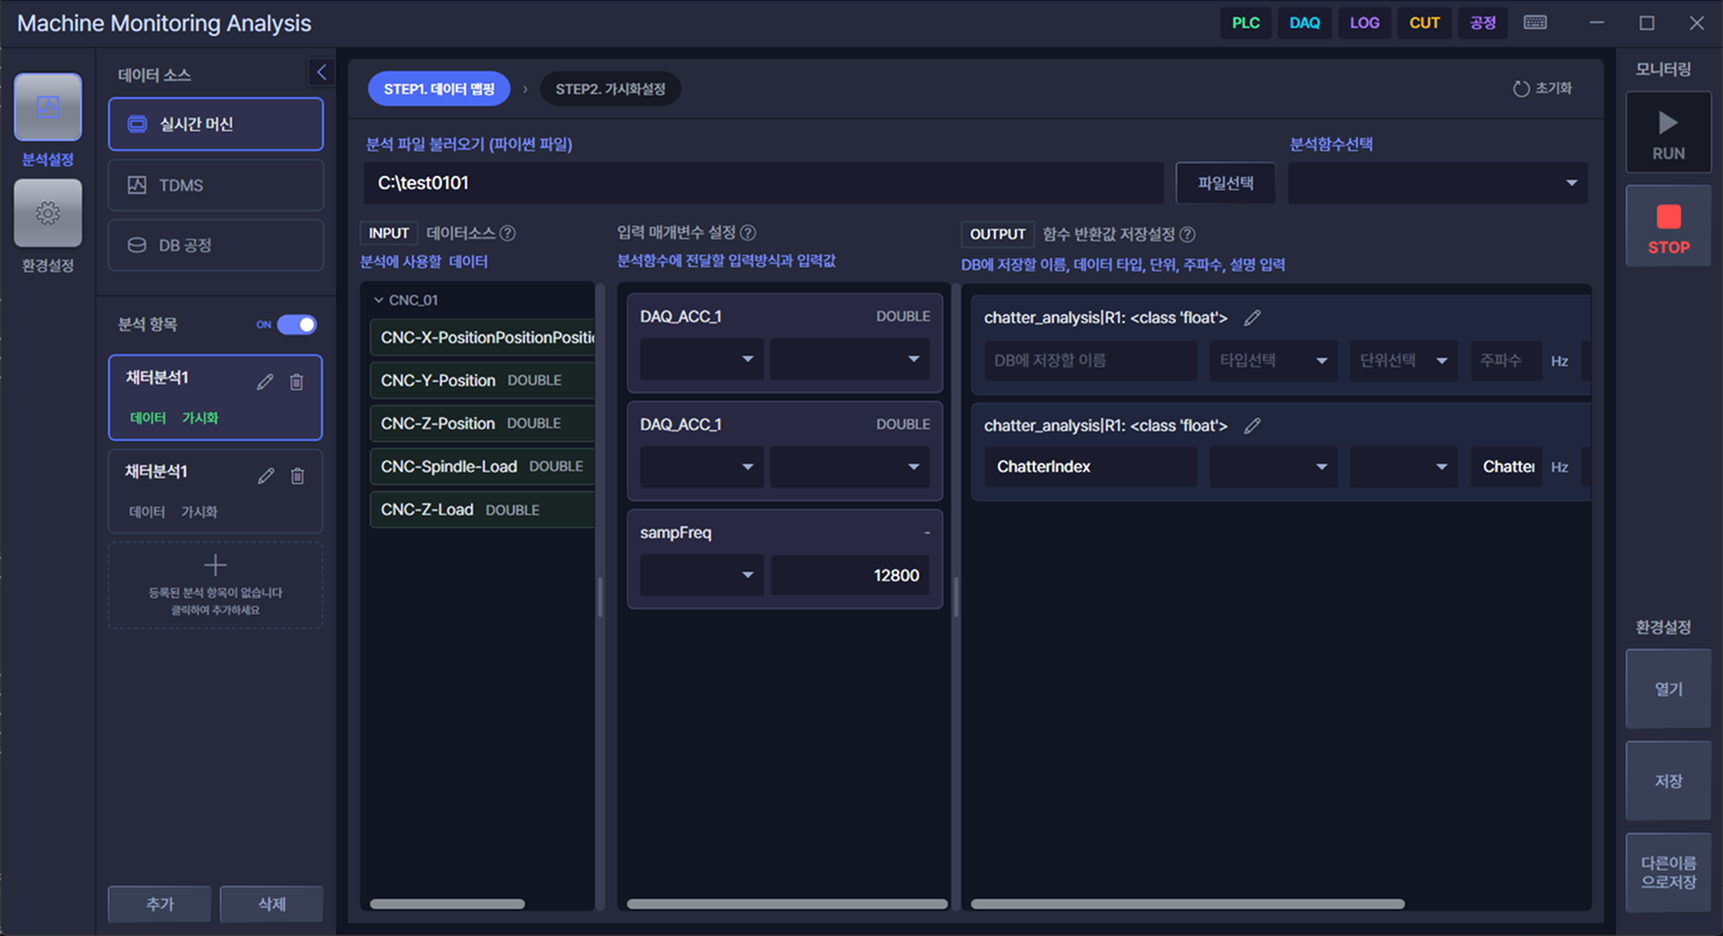
Task: Open the 타입선택 dropdown
Action: coord(1272,361)
